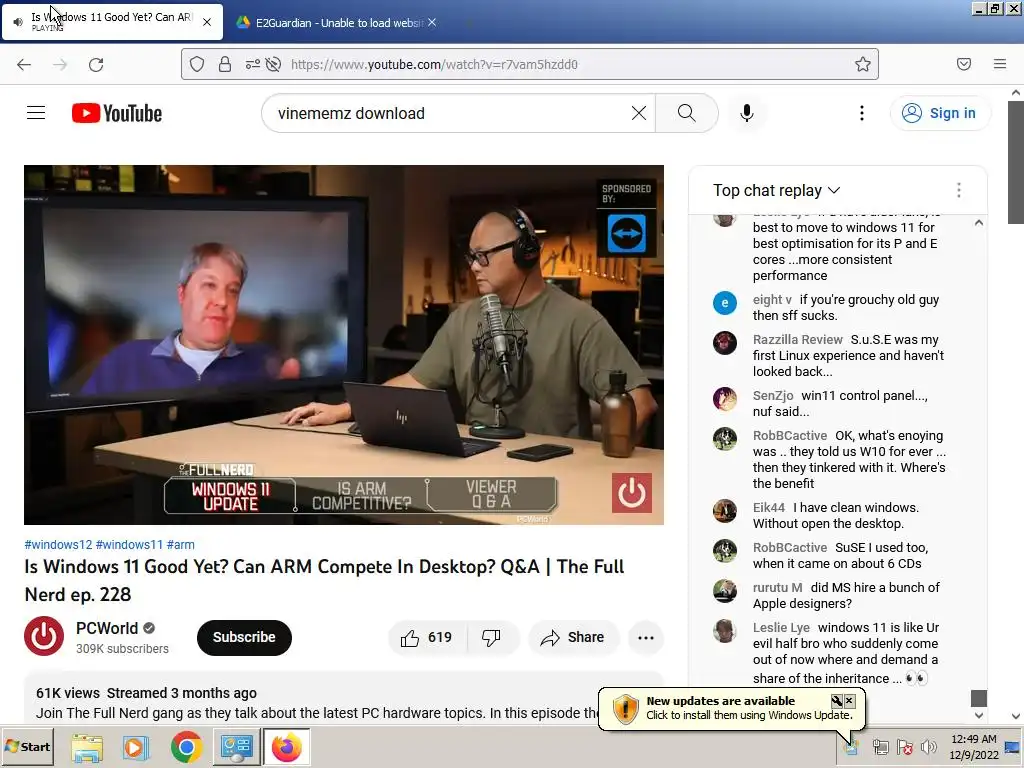Click the SenZjo chat message
The image size is (1024, 768).
click(840, 404)
